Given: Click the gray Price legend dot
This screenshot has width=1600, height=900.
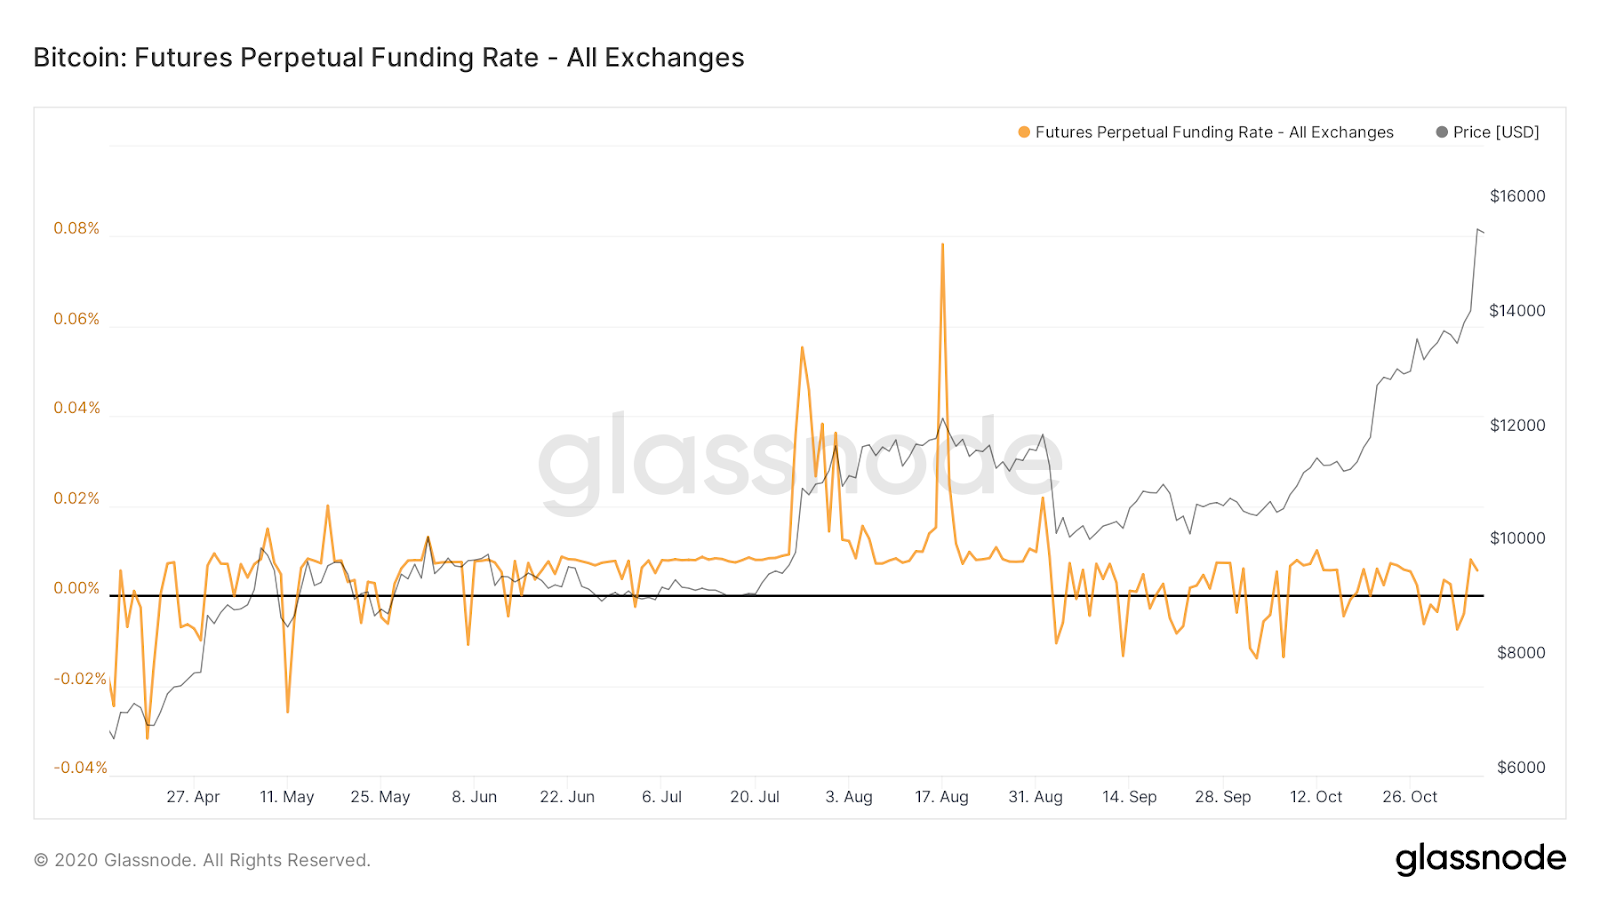Looking at the screenshot, I should (x=1442, y=132).
